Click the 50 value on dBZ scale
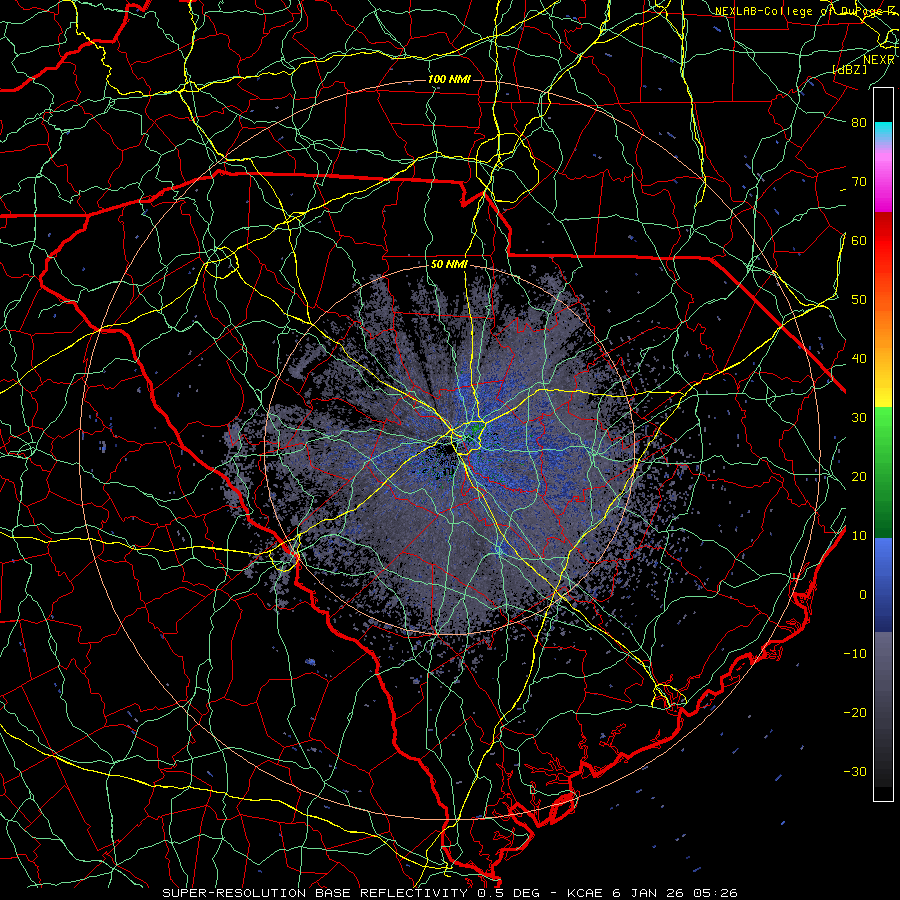 (859, 300)
